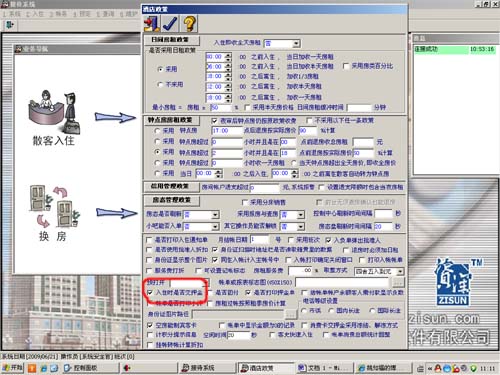Click the 月结帐日期 input field

(259, 240)
